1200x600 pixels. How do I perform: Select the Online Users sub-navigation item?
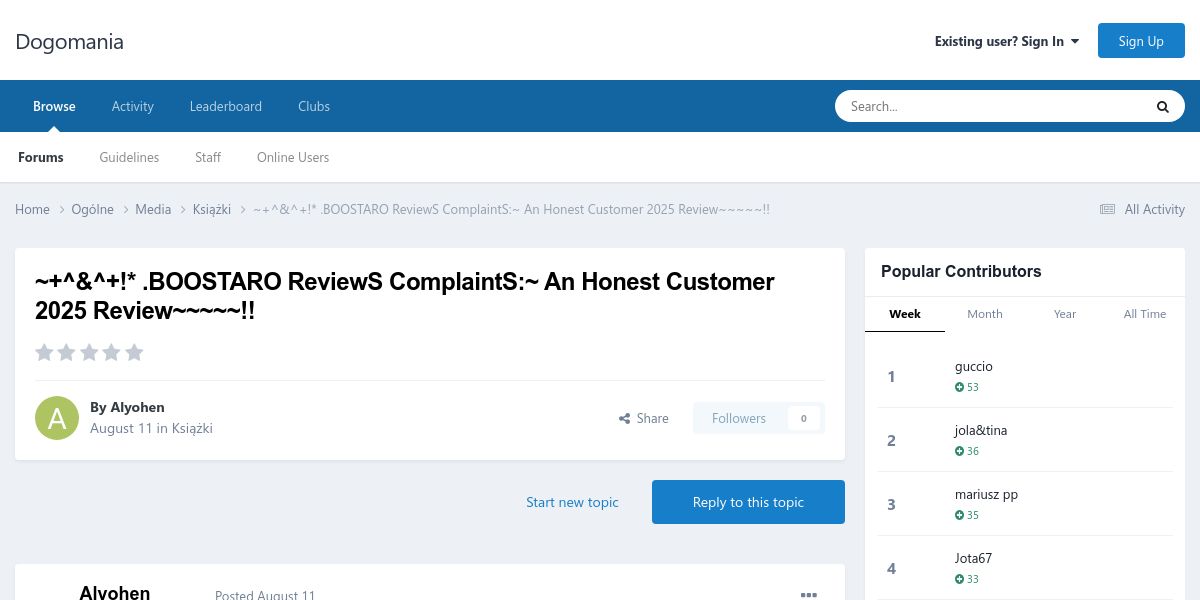click(293, 157)
